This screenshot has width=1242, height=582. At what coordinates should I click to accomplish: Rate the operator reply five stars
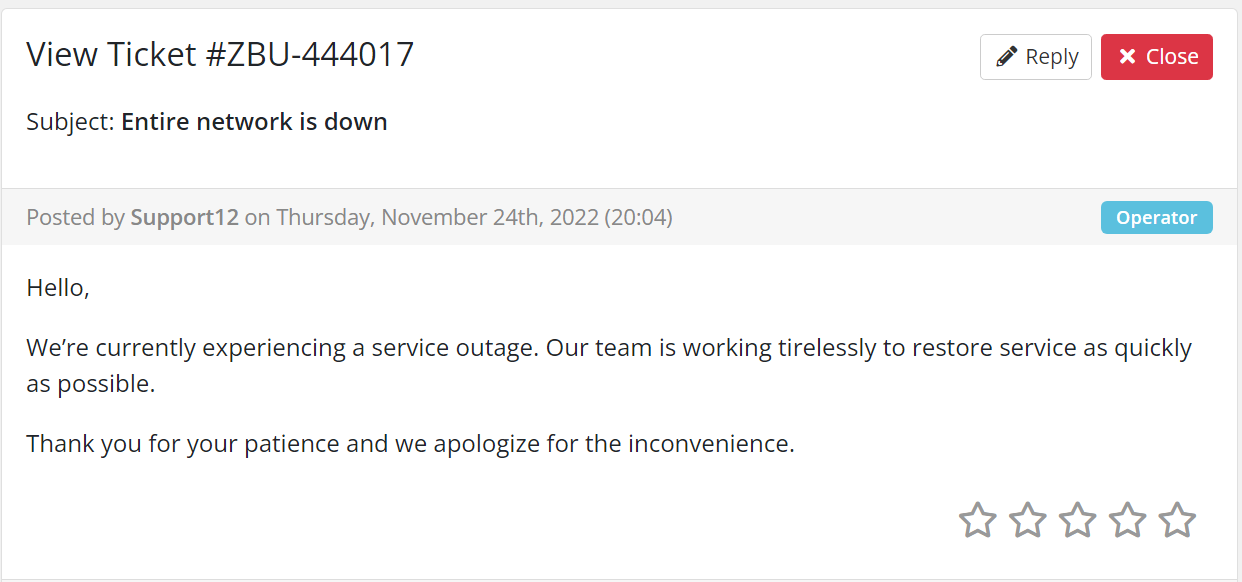point(1177,520)
